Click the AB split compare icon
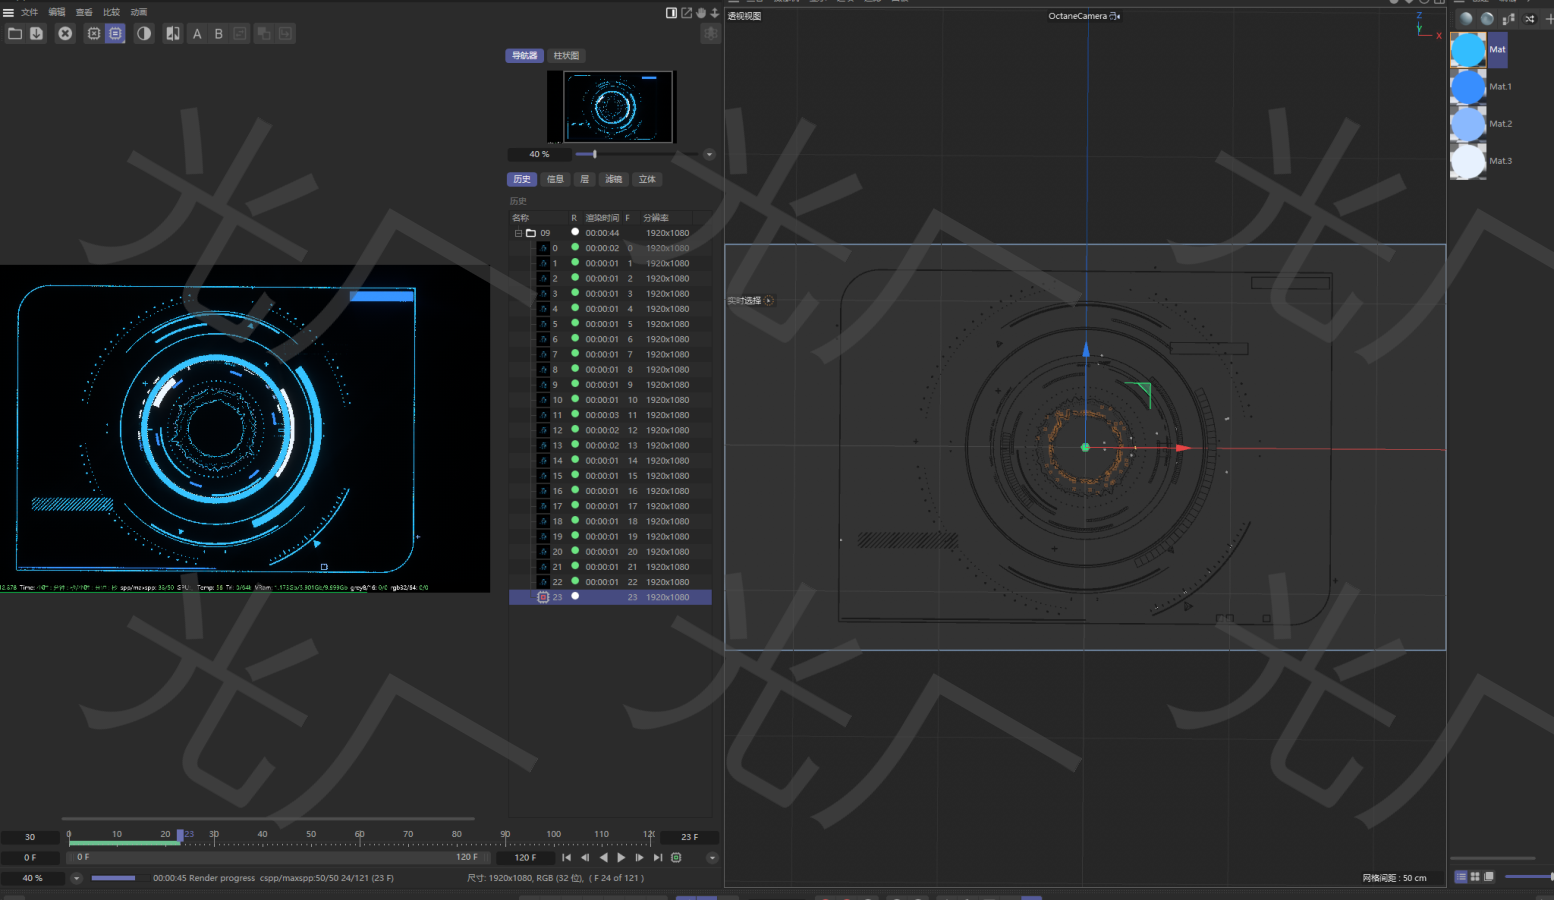 coord(173,34)
